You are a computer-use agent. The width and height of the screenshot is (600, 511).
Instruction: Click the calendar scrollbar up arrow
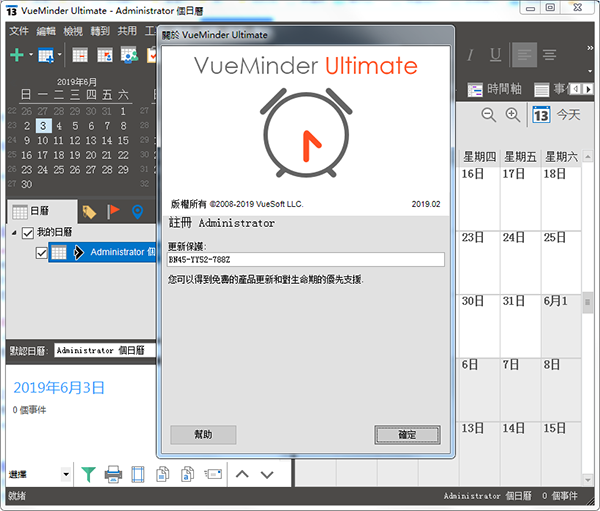click(588, 157)
